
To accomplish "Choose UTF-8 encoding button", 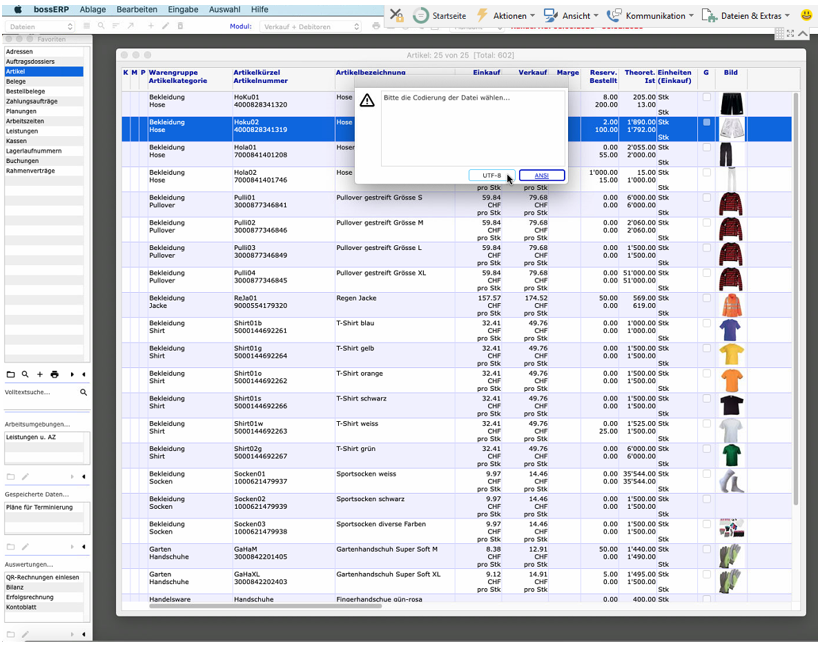I will 492,175.
